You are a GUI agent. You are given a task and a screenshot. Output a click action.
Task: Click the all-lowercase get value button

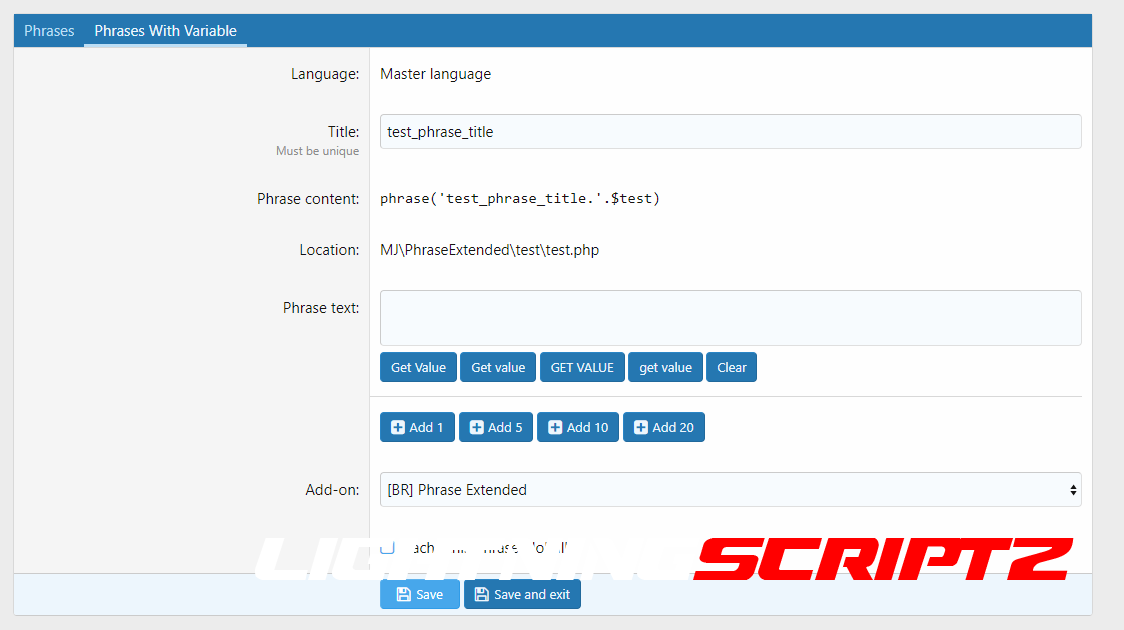pos(665,368)
